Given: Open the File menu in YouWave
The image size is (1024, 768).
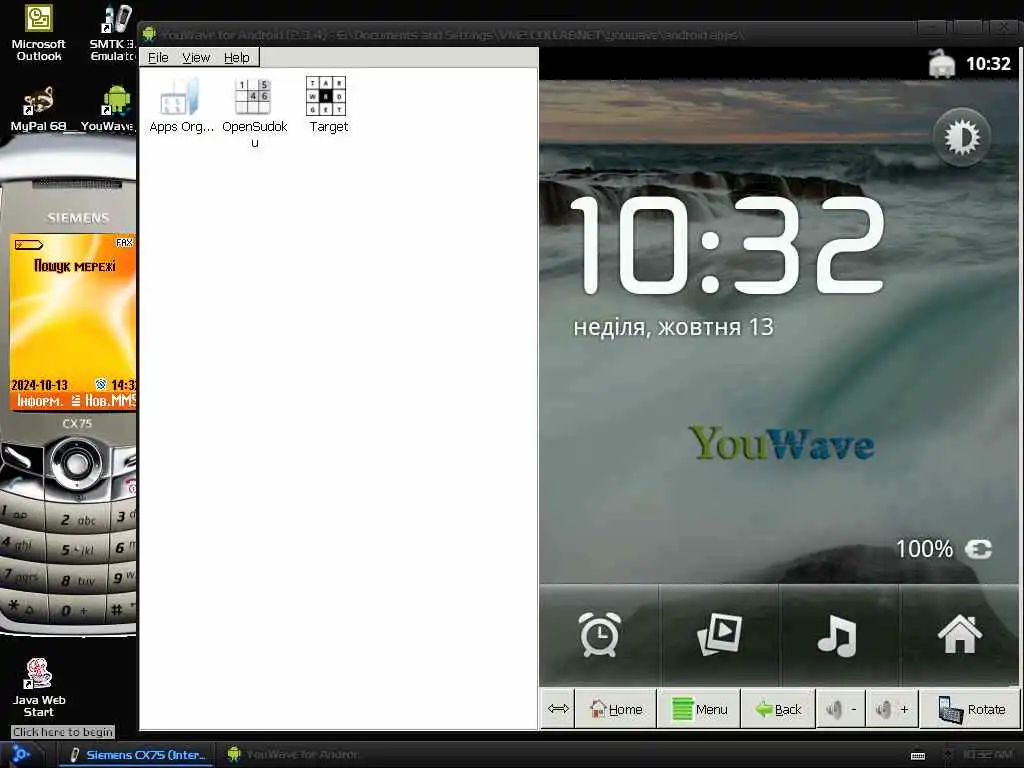Looking at the screenshot, I should (158, 57).
